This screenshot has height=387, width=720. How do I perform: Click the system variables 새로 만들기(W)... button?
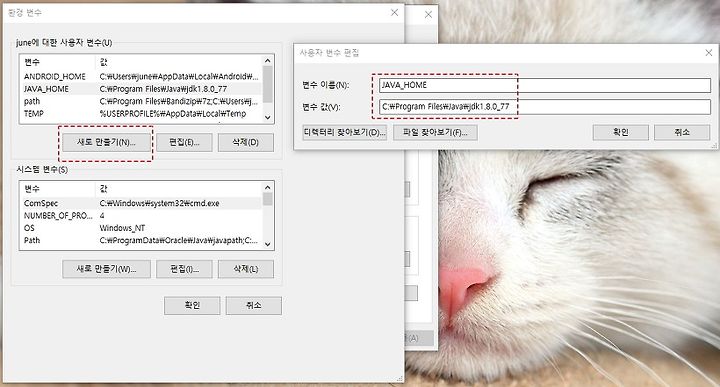click(x=106, y=269)
